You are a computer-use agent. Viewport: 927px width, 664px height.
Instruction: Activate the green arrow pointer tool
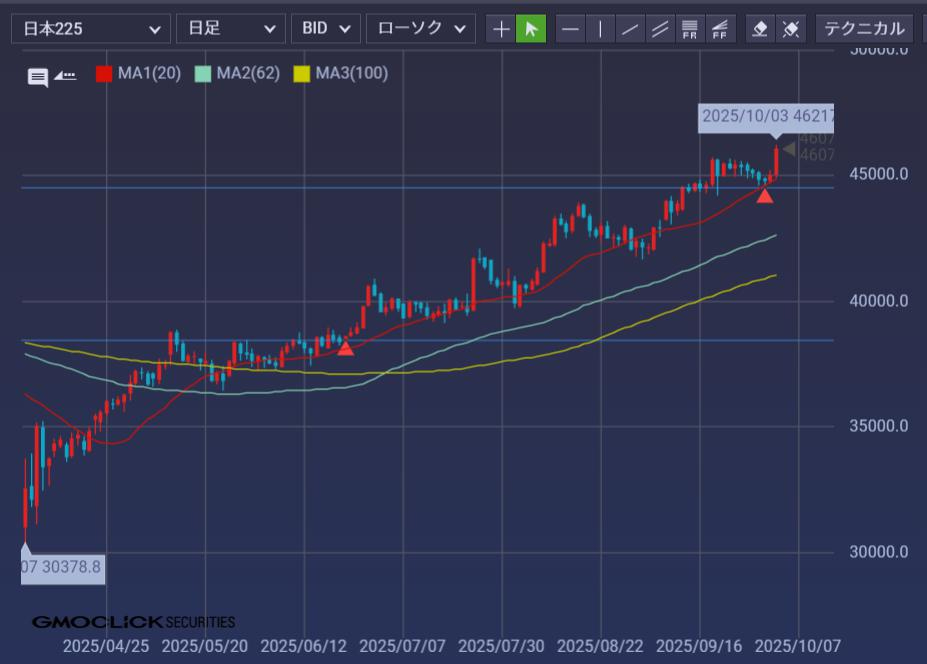click(531, 29)
